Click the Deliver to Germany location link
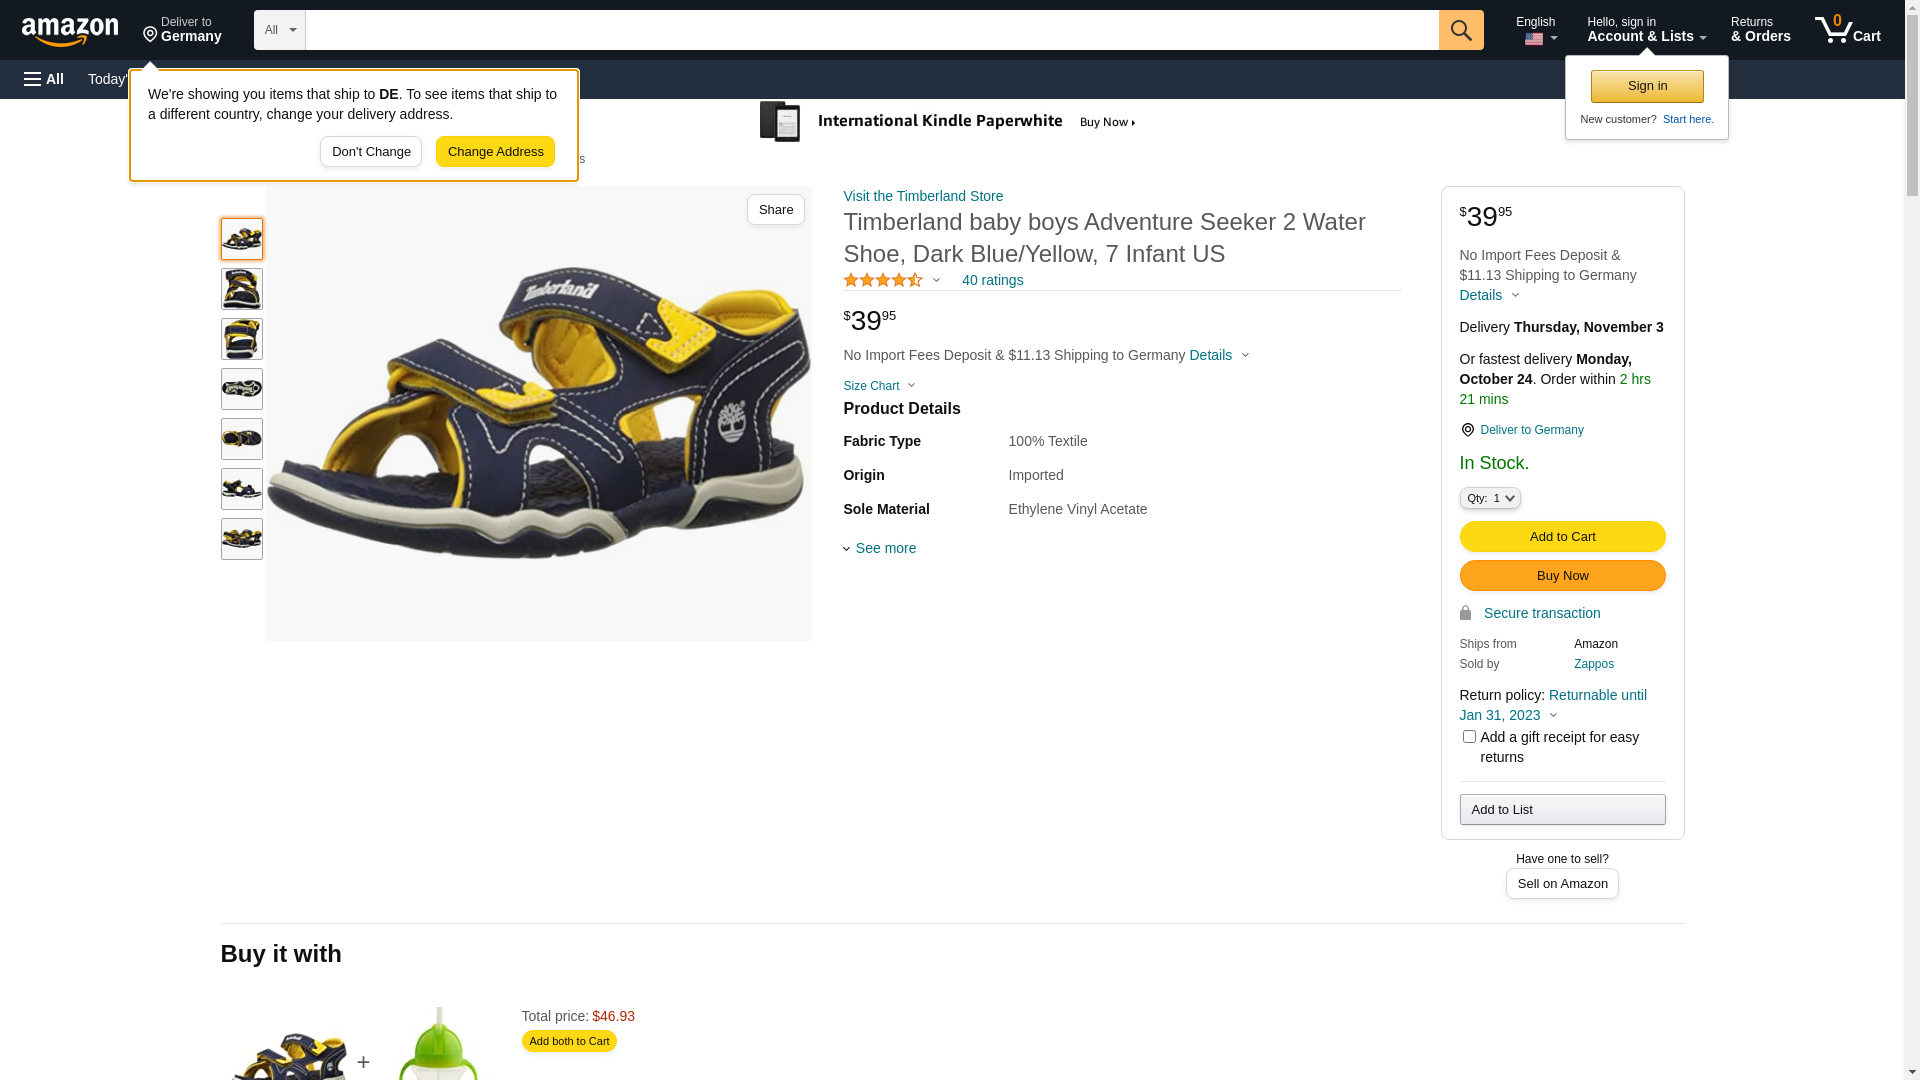The image size is (1920, 1080). (1531, 430)
